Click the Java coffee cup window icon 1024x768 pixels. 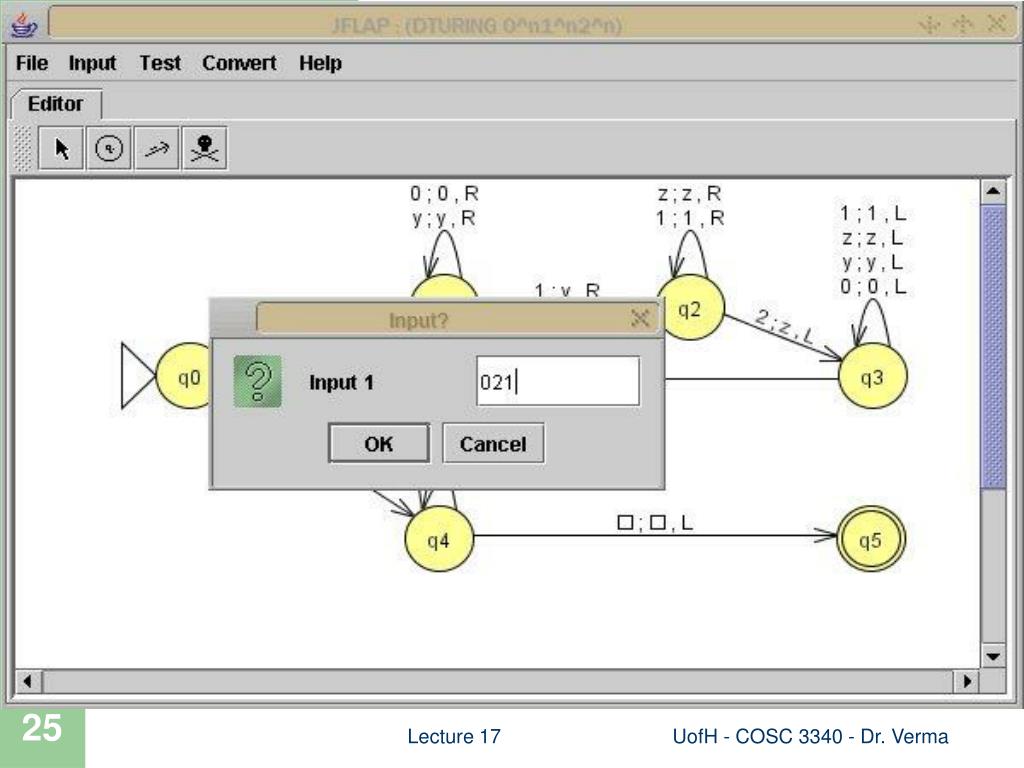point(24,25)
